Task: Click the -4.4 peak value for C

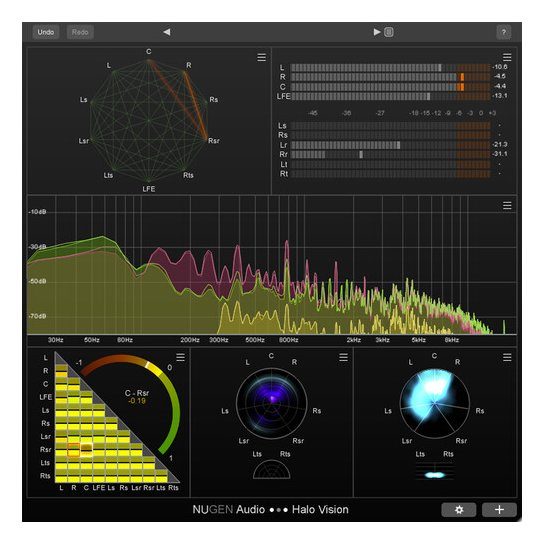Action: pos(500,86)
